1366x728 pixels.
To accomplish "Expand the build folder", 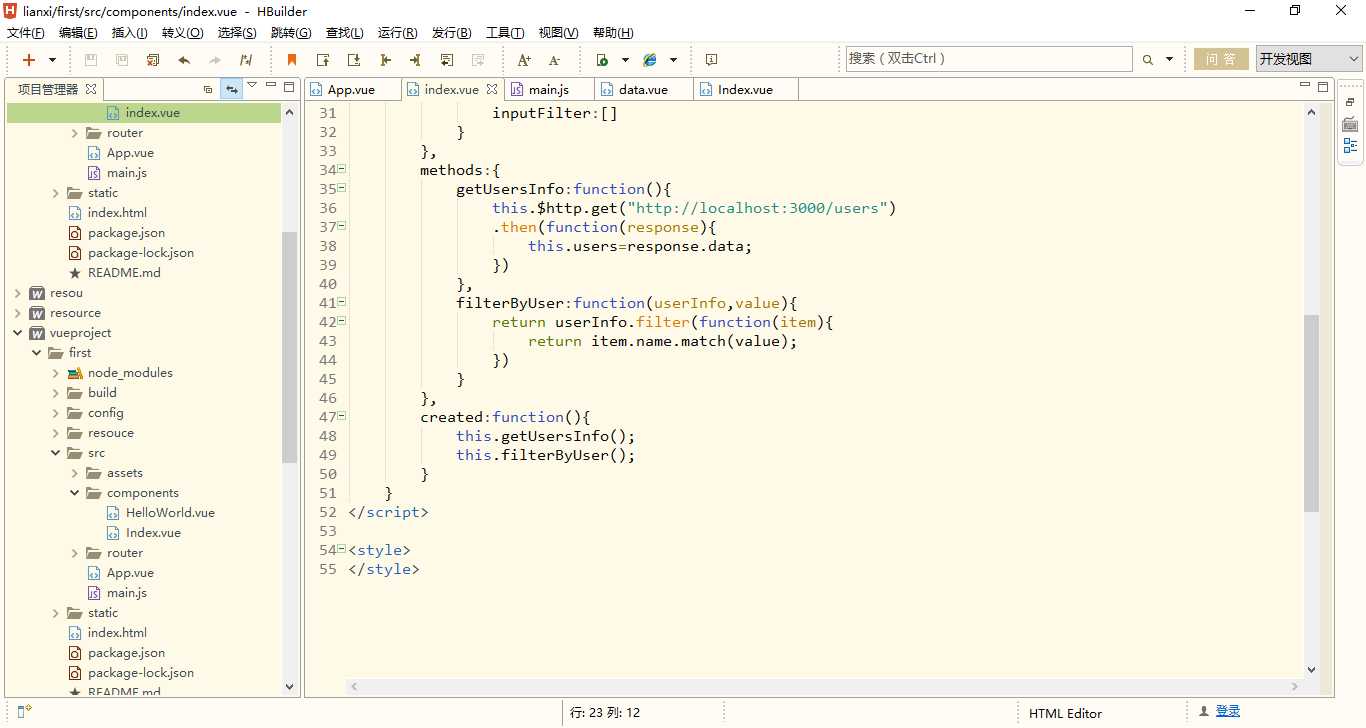I will point(56,393).
